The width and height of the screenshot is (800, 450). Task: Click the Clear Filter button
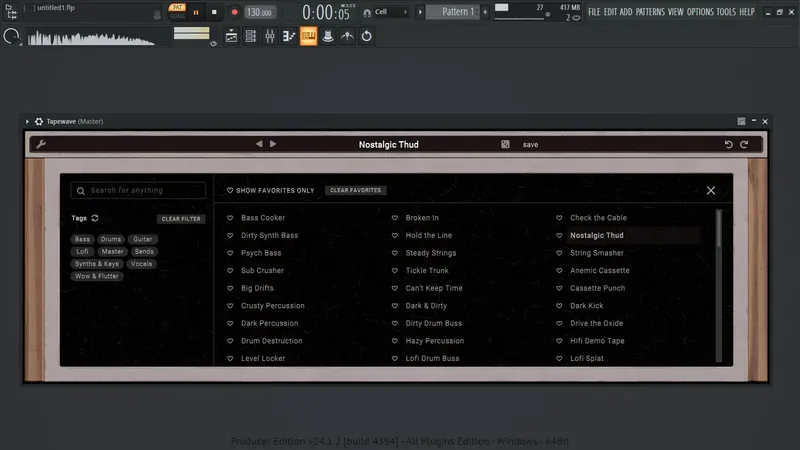(181, 219)
